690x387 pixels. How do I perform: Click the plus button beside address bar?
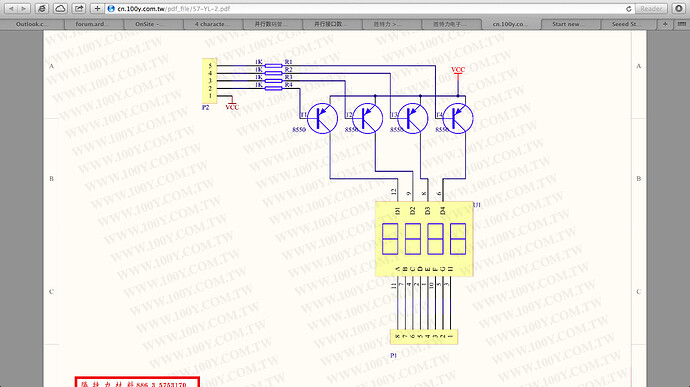(97, 8)
